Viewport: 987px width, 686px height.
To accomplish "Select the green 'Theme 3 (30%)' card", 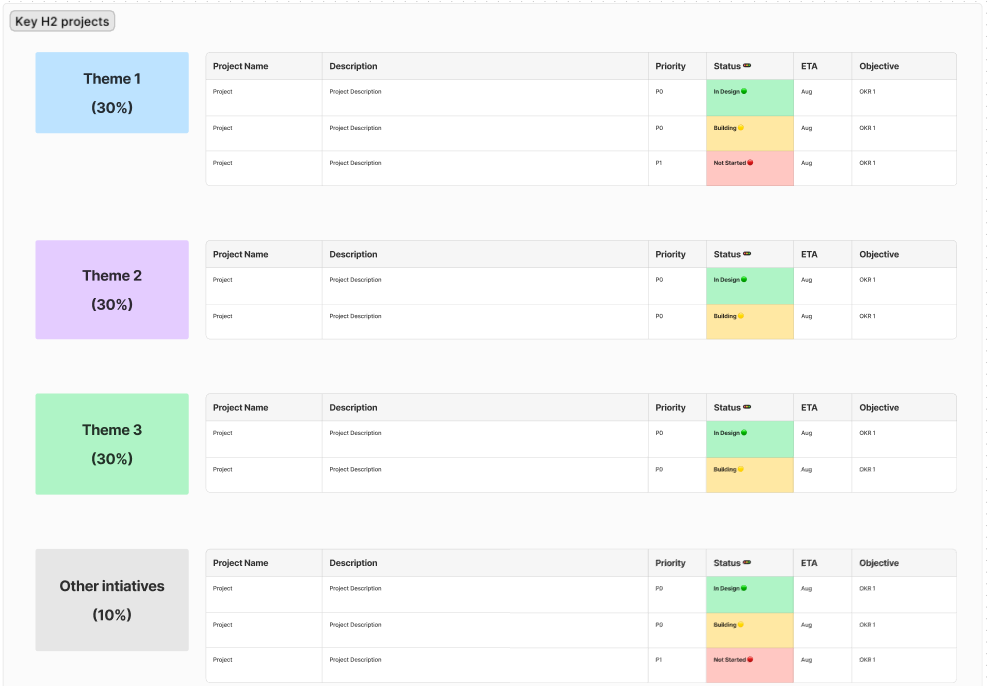I will coord(112,444).
